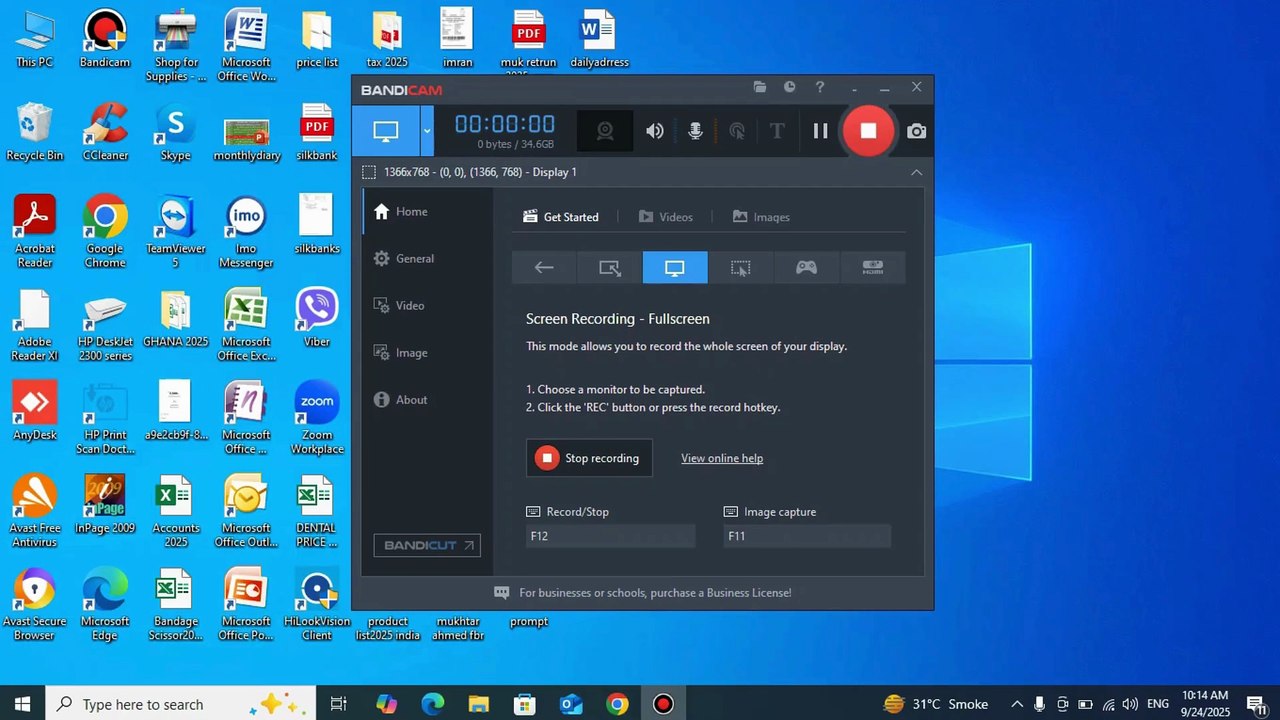Toggle the microphone recording
1280x720 pixels.
[x=696, y=131]
